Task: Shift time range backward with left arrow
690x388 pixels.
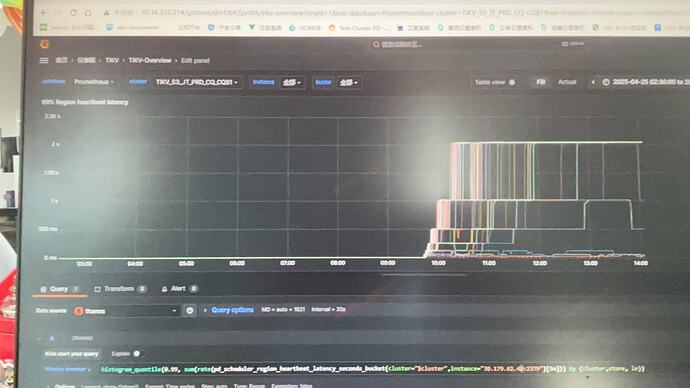Action: (593, 82)
